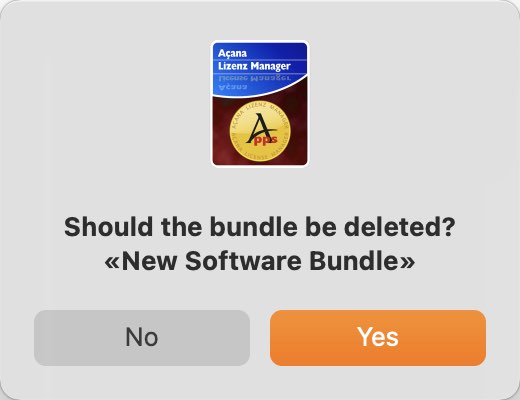Cancel deletion with the gray No button
Screen dimensions: 520x400
142,338
